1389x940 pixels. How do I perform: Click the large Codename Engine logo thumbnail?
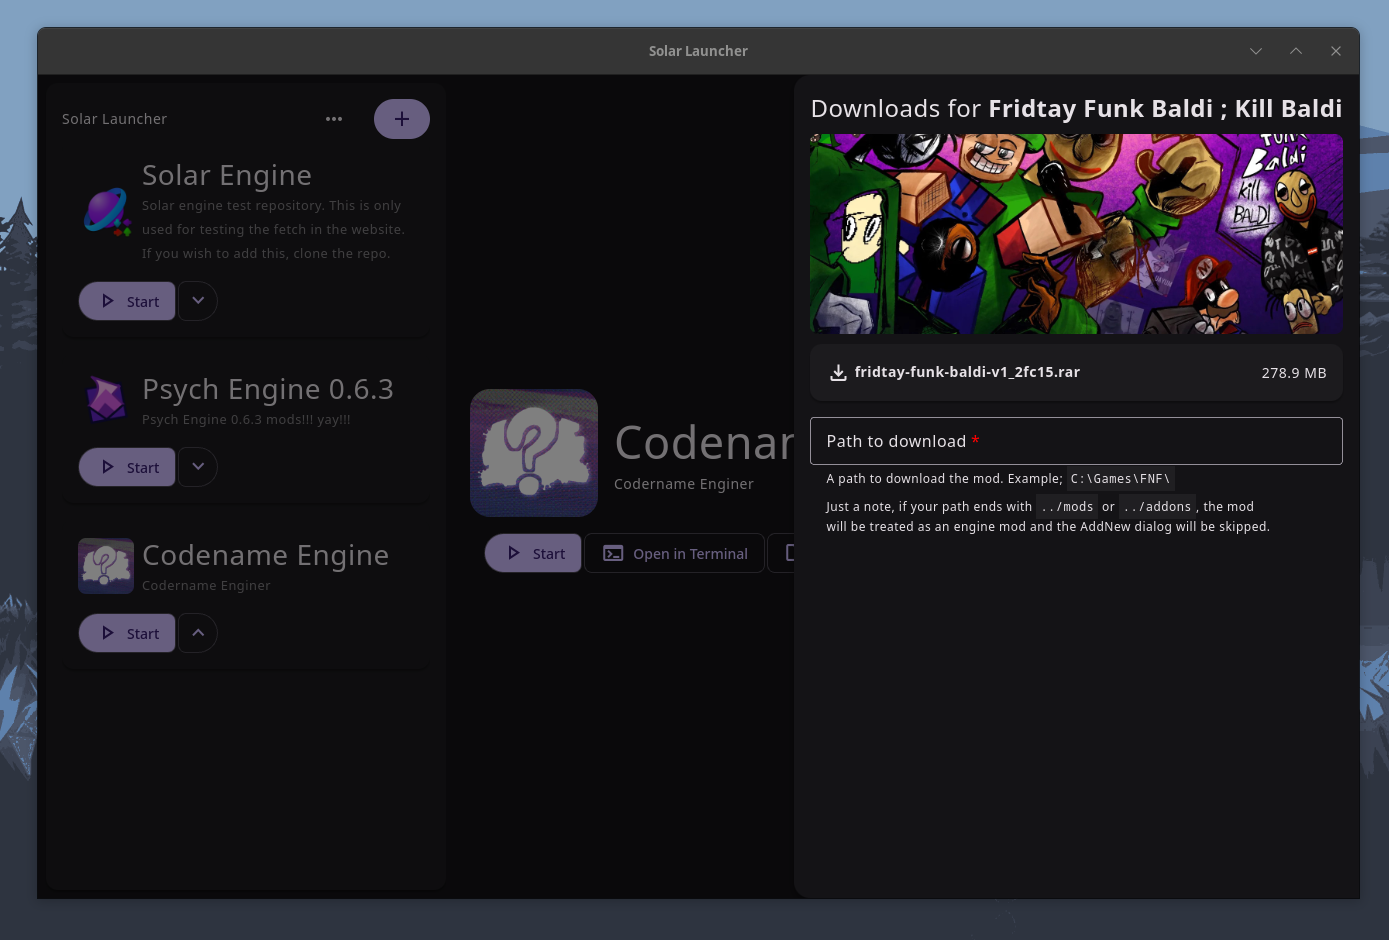tap(534, 453)
